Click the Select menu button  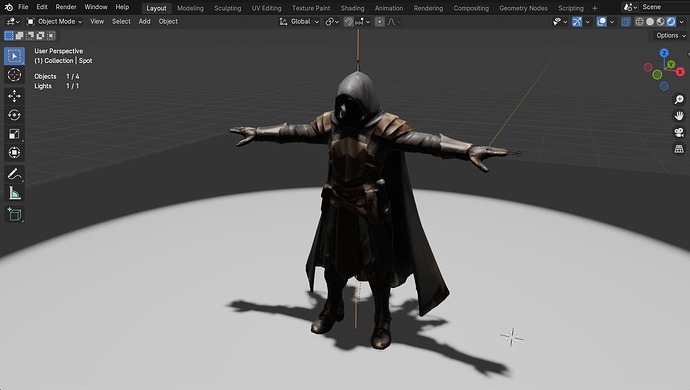click(121, 21)
